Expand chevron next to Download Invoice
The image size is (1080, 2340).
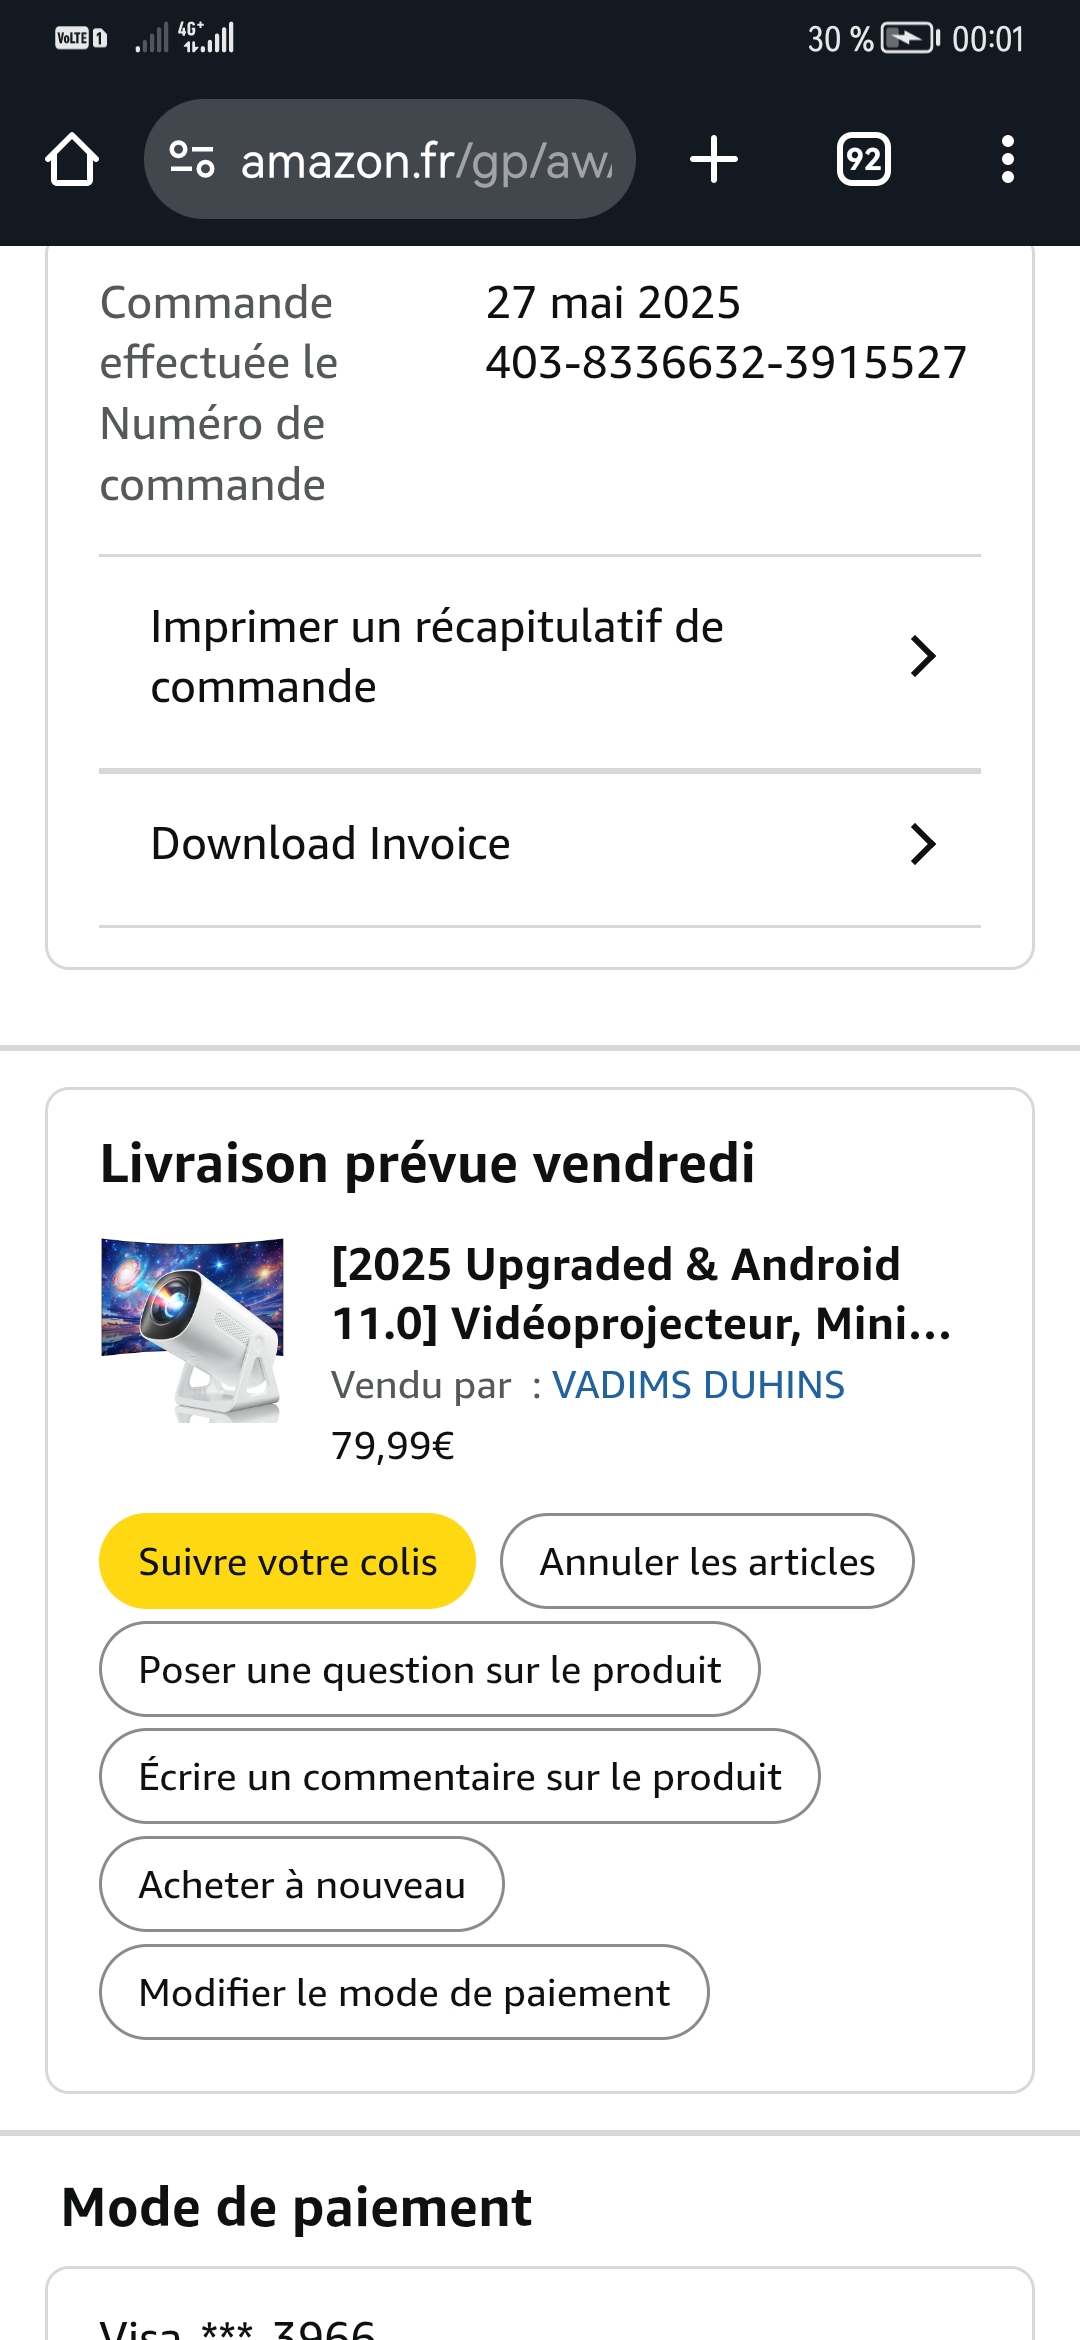click(x=922, y=844)
